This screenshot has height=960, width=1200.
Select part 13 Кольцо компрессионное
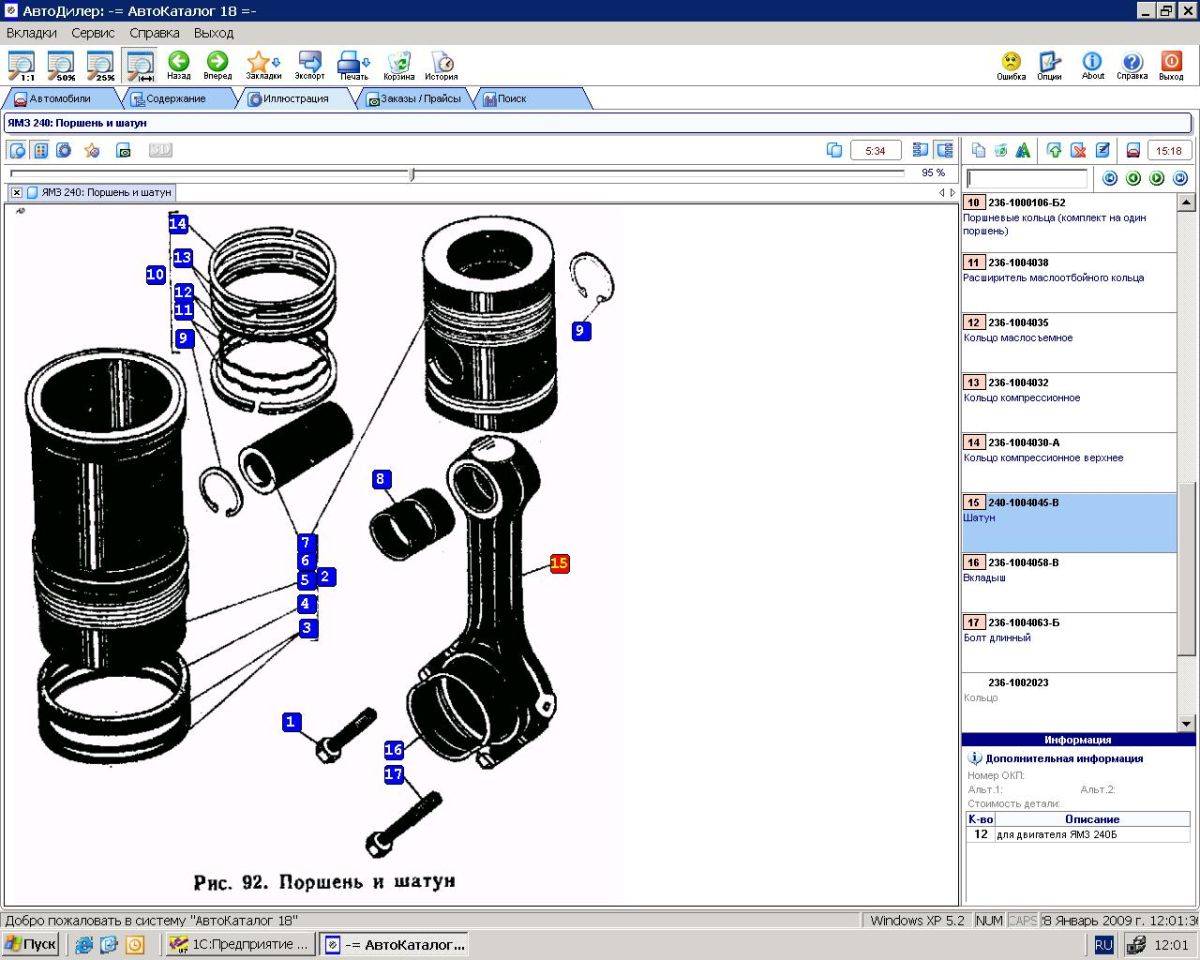(x=1069, y=402)
